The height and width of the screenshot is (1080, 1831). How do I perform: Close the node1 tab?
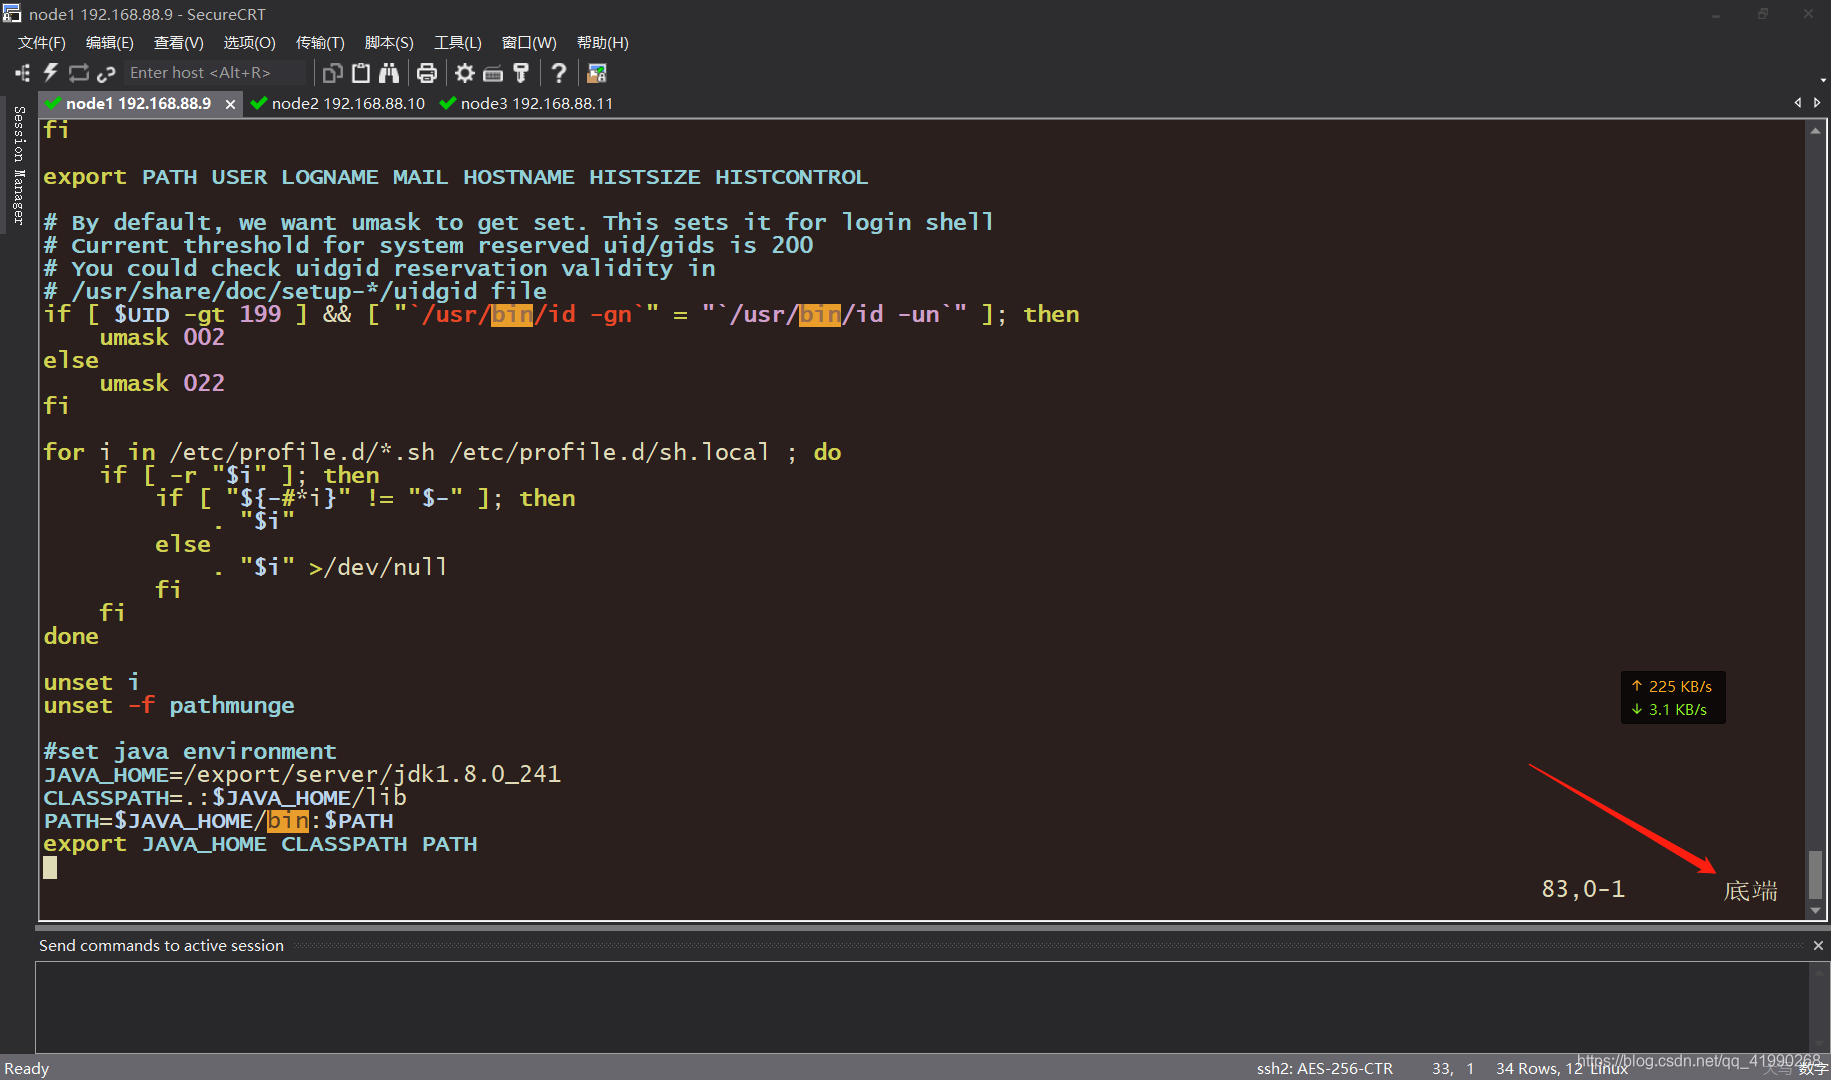click(230, 104)
